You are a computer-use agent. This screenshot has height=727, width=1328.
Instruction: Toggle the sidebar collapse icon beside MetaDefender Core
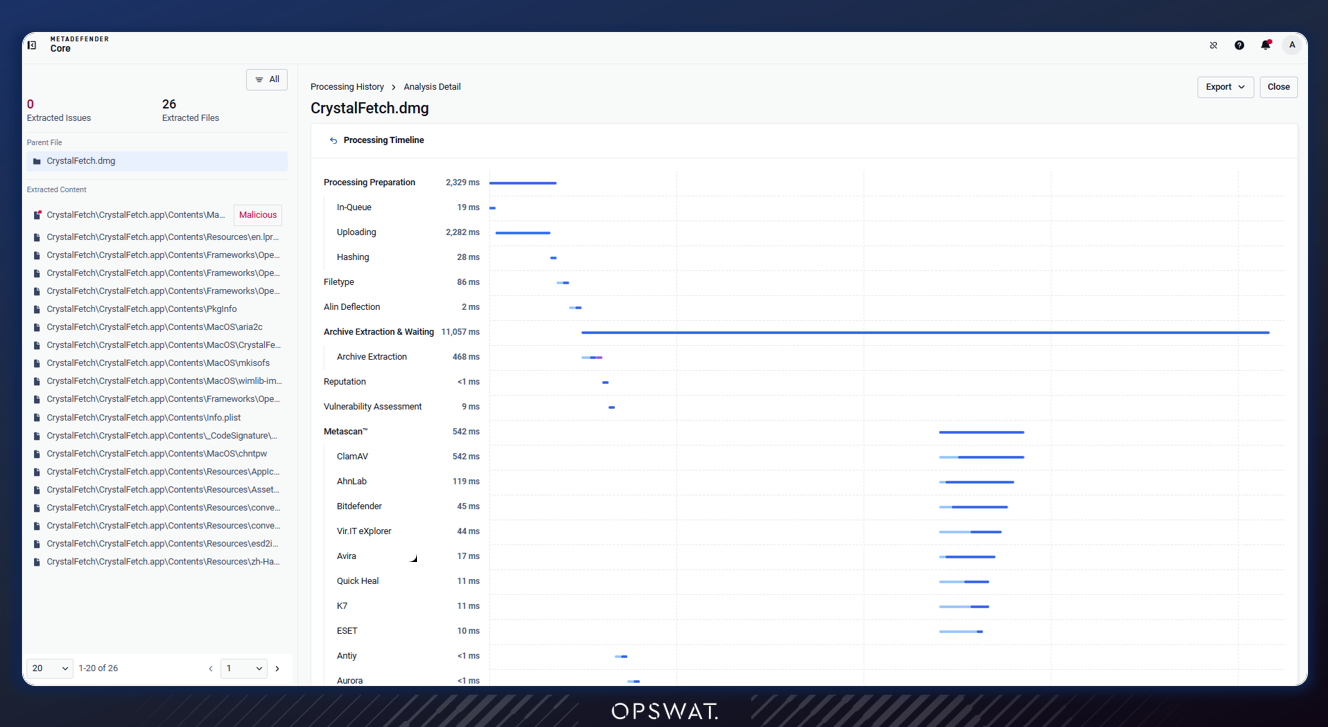click(x=32, y=45)
